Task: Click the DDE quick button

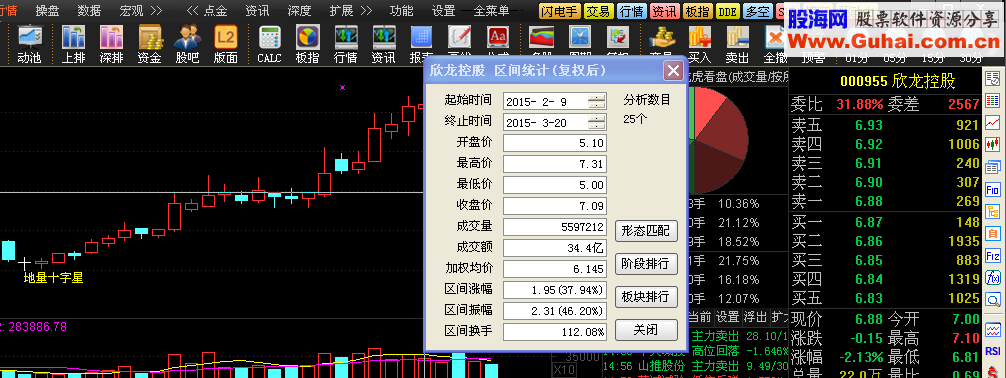Action: (728, 11)
